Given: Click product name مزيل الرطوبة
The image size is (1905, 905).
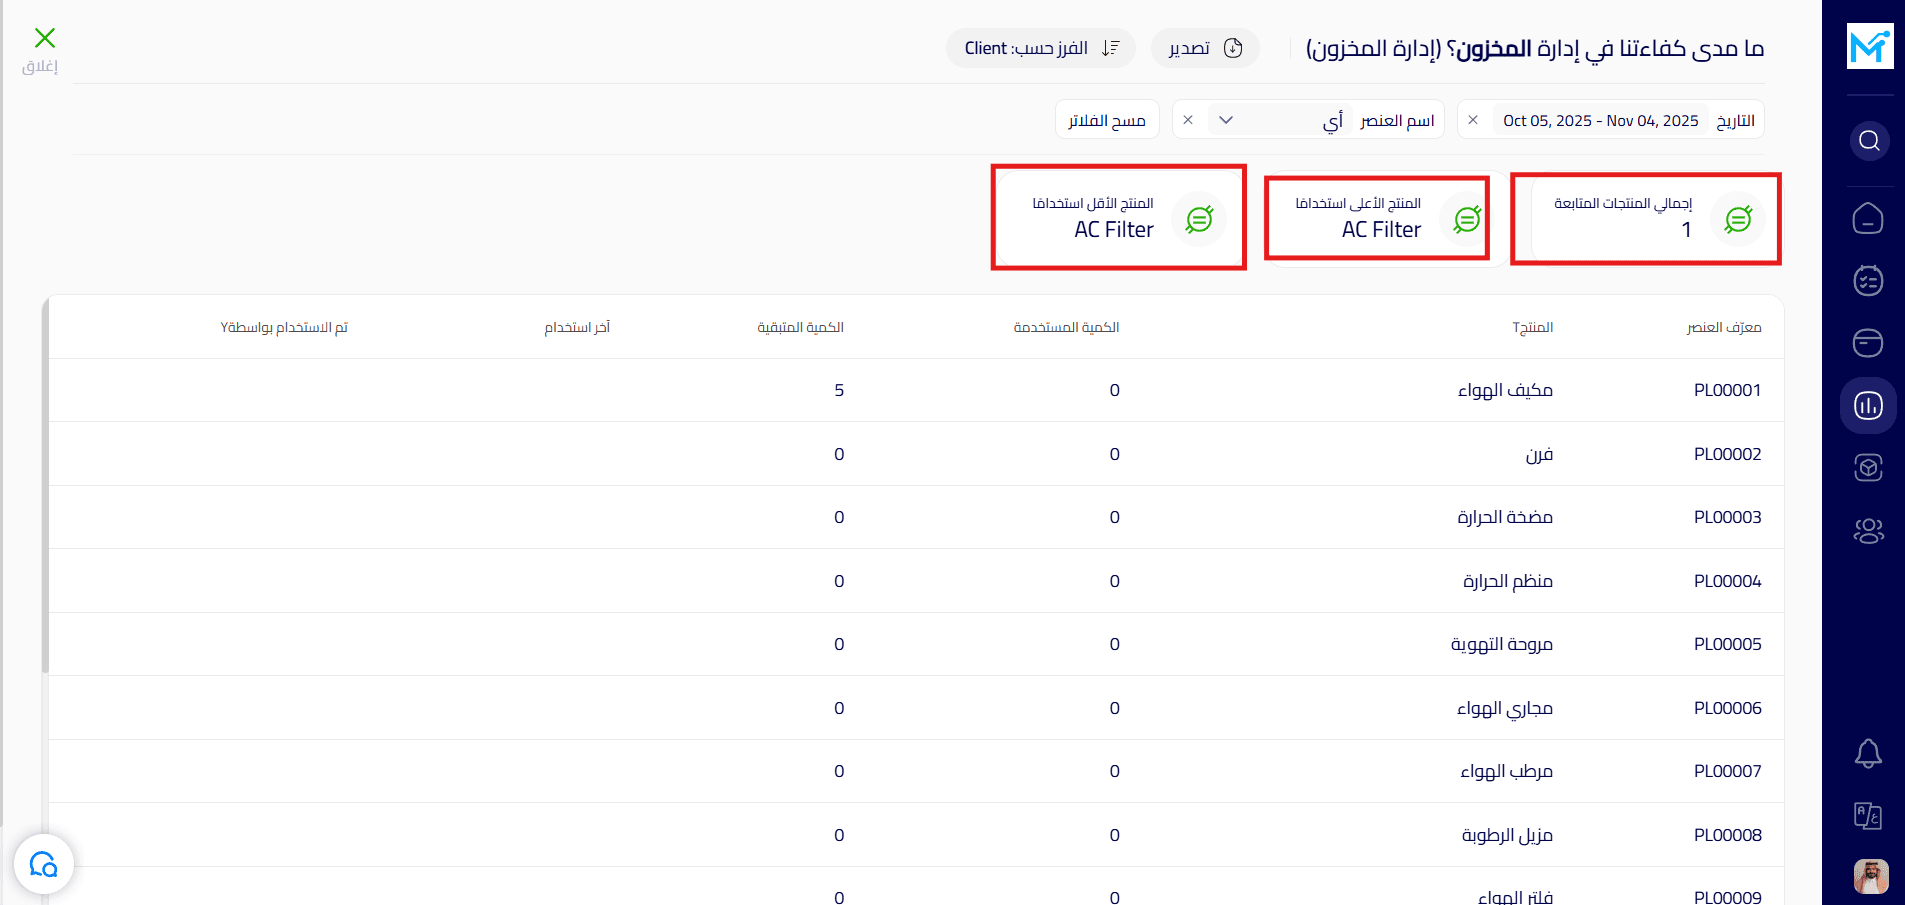Looking at the screenshot, I should tap(1507, 835).
